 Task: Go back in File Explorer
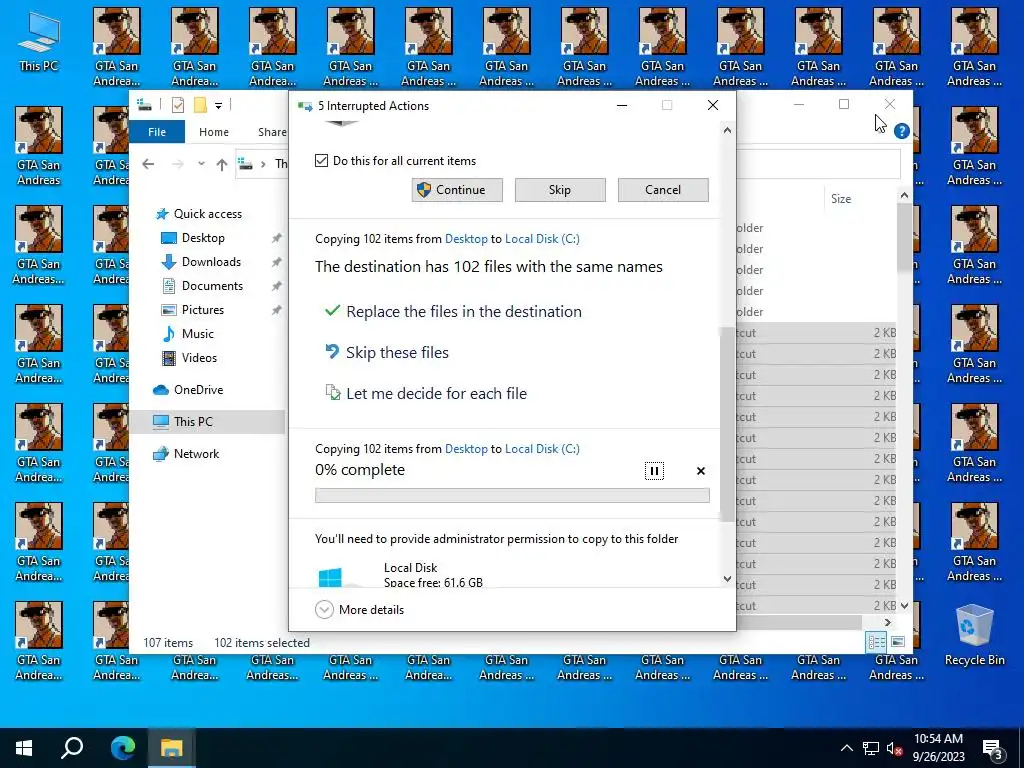(148, 164)
